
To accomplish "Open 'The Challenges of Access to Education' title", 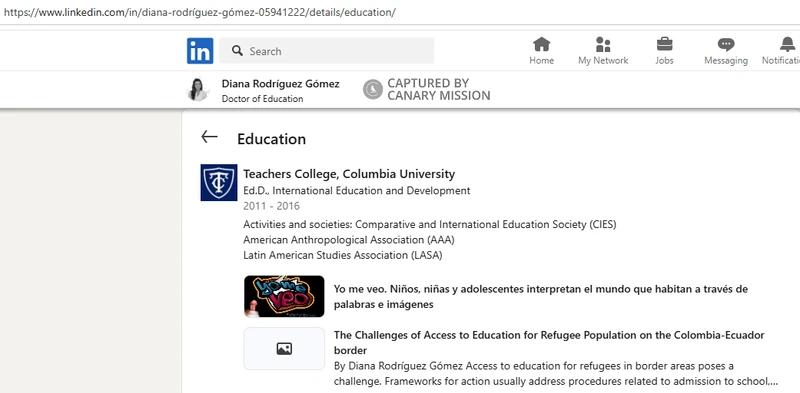I will tap(549, 342).
